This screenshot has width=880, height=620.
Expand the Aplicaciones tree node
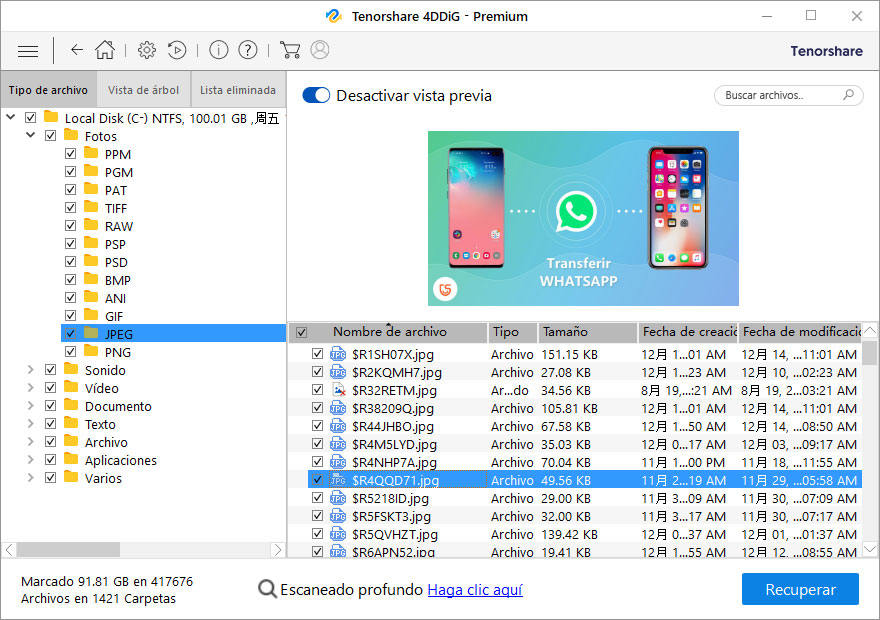coord(30,460)
